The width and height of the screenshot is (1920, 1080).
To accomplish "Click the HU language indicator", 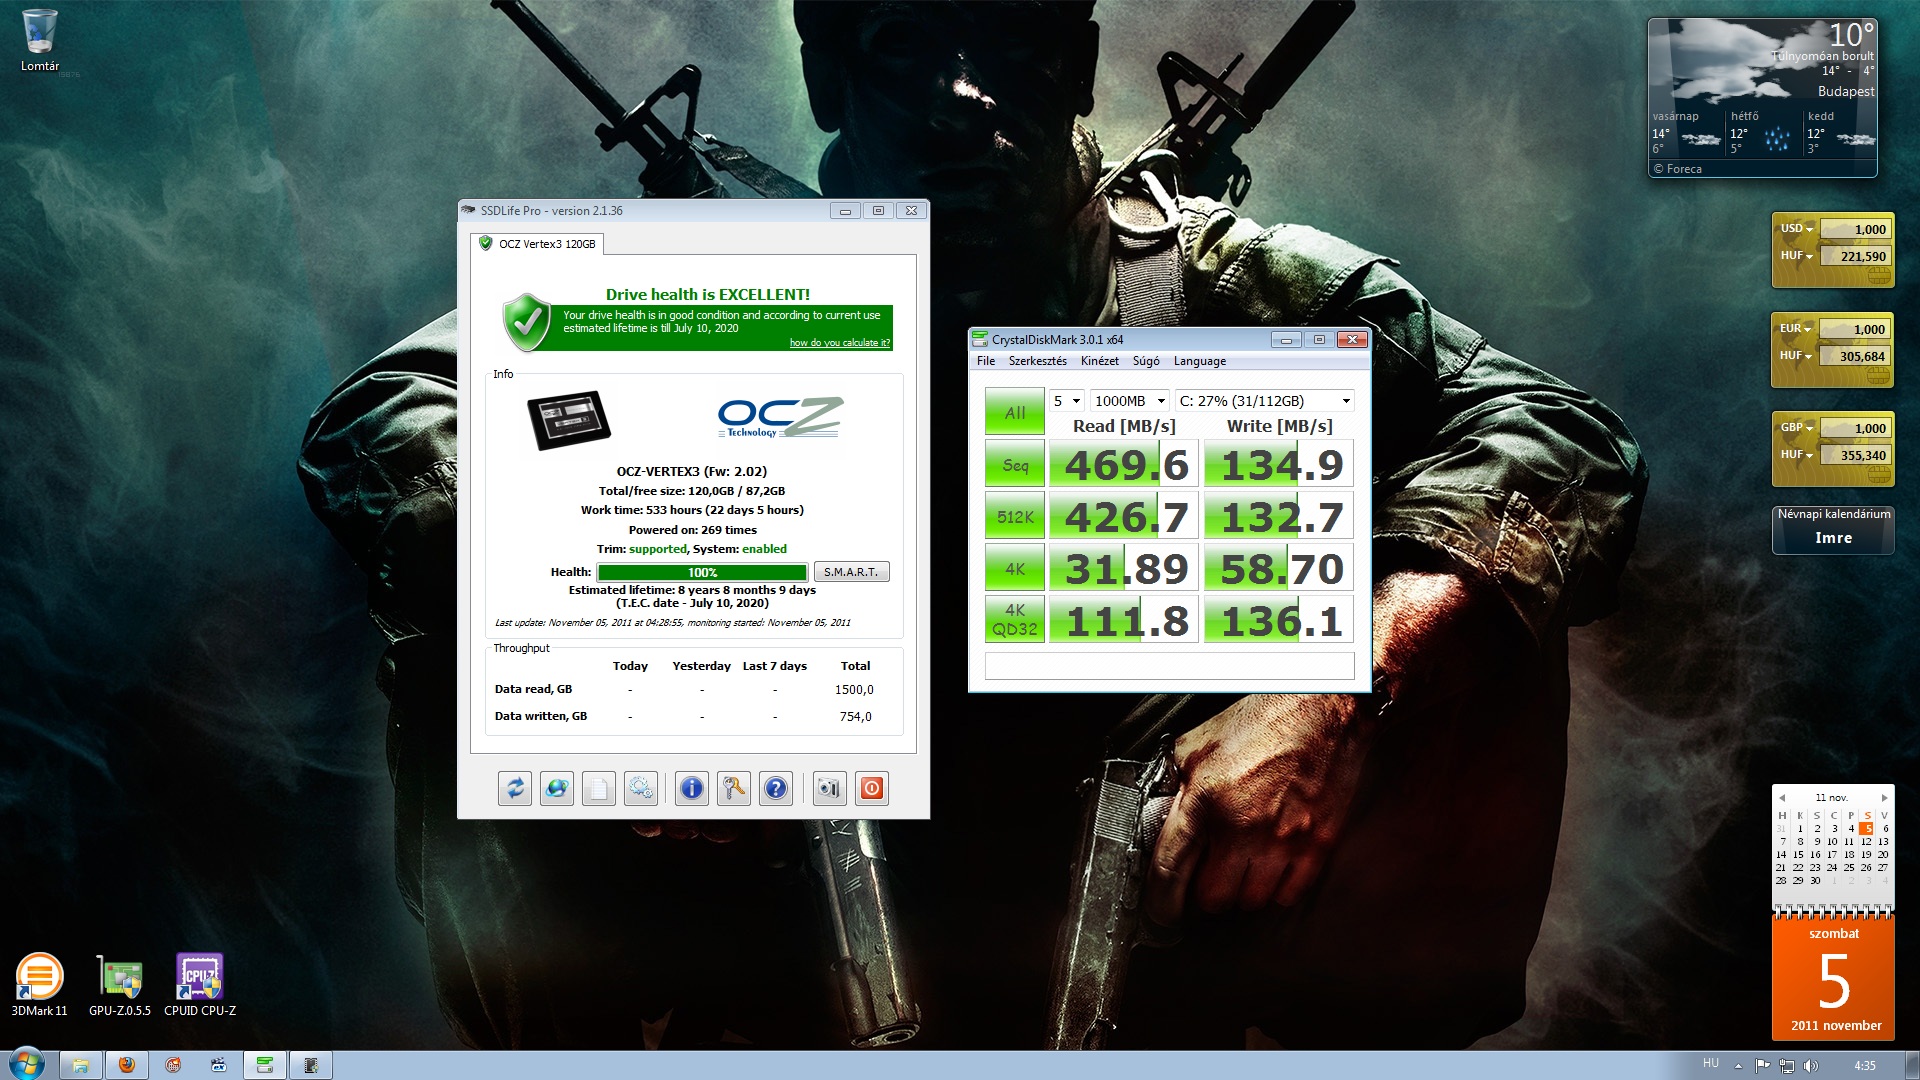I will (x=1711, y=1064).
